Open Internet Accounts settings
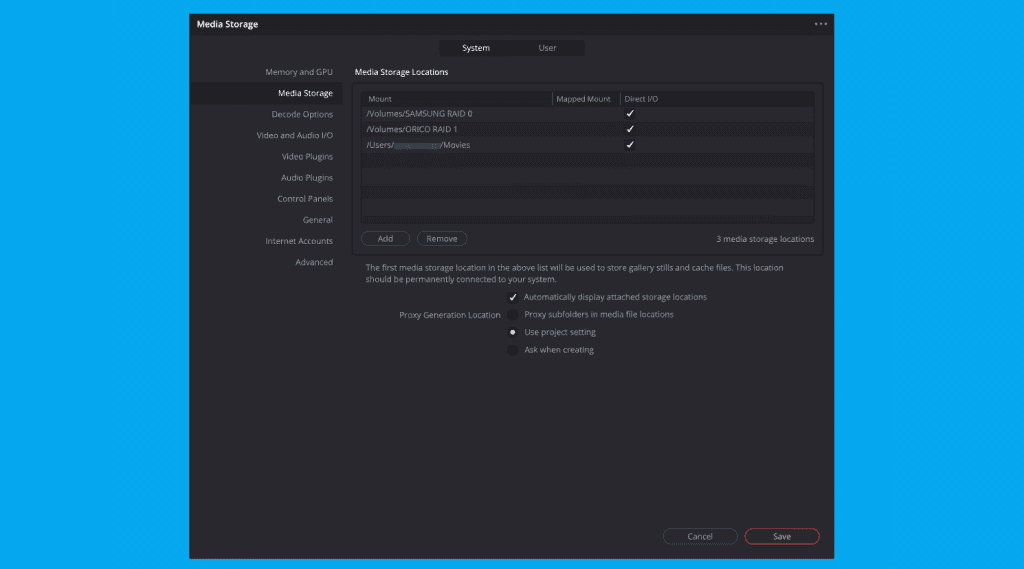Screen dimensions: 1024x569 299,241
